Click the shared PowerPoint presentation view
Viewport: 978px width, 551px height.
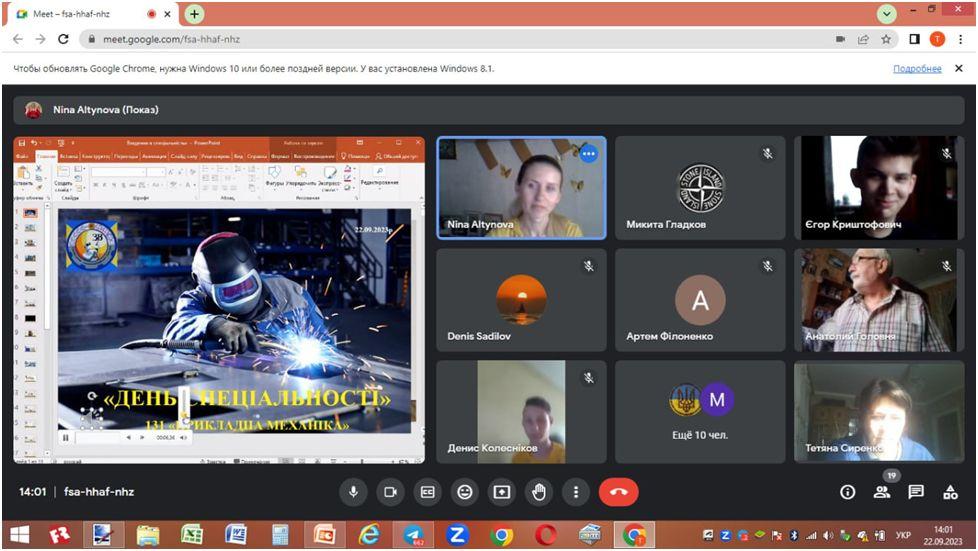pyautogui.click(x=219, y=300)
